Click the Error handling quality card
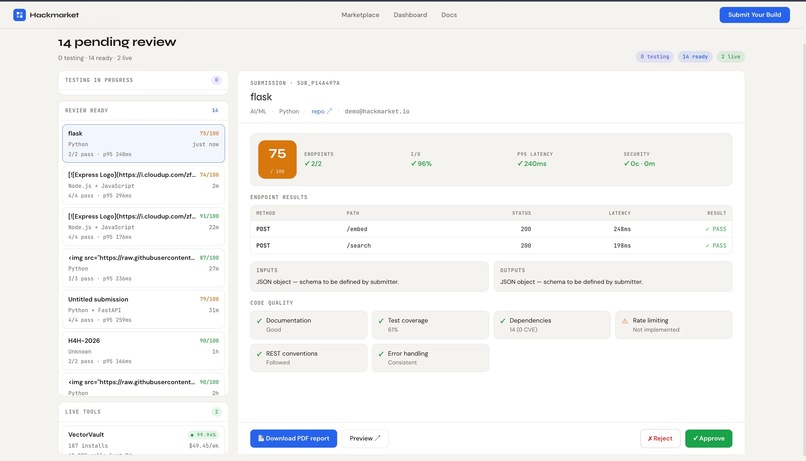Screen dimensions: 806x461 (430, 358)
